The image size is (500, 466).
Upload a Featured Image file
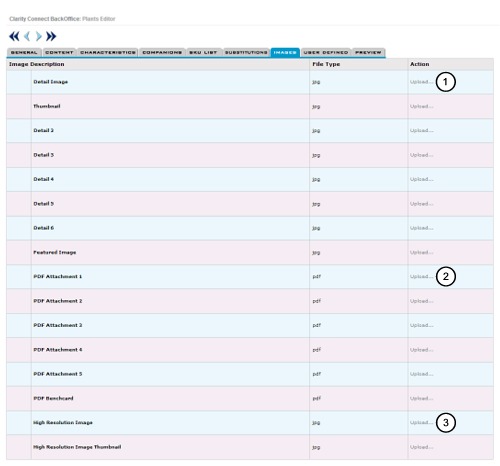(422, 252)
